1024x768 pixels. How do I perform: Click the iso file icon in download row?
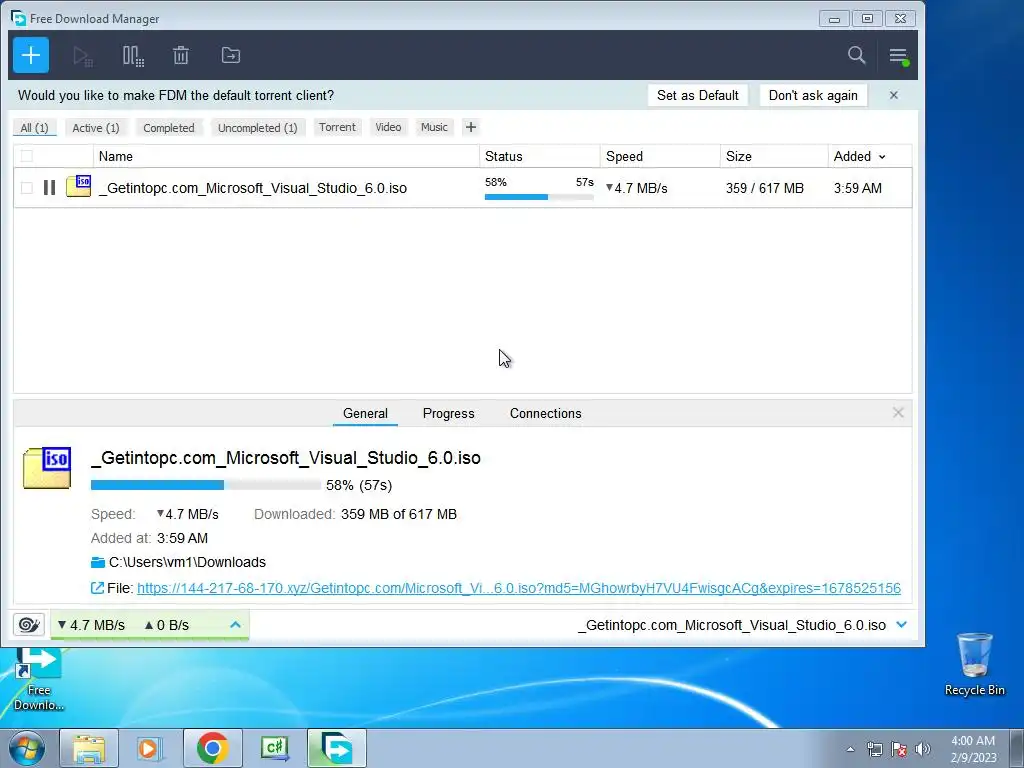(78, 186)
